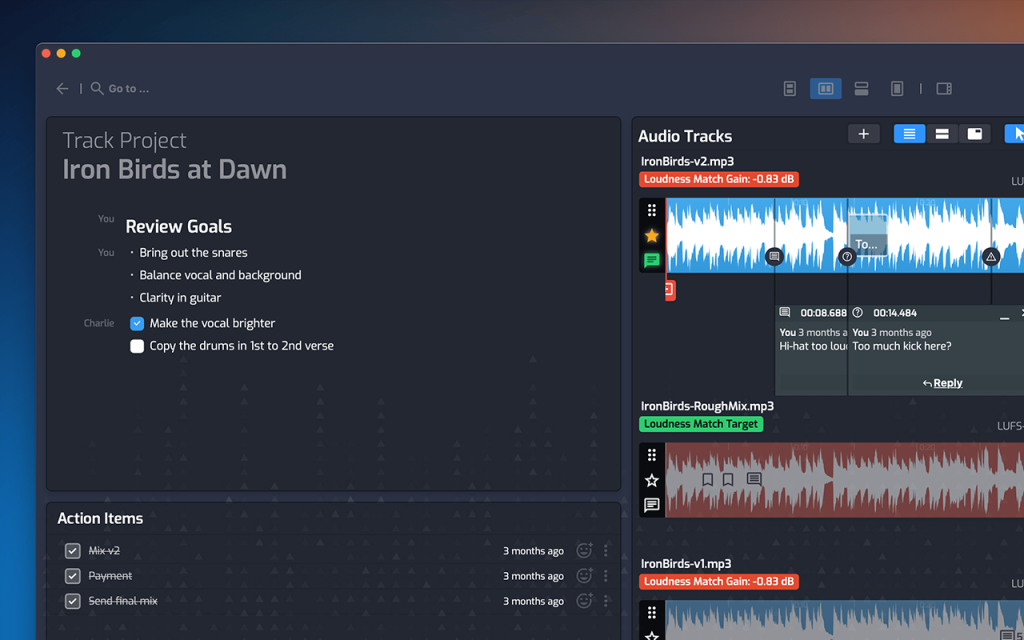1024x640 pixels.
Task: Star the IronBirds-RoughMix track
Action: coord(652,481)
